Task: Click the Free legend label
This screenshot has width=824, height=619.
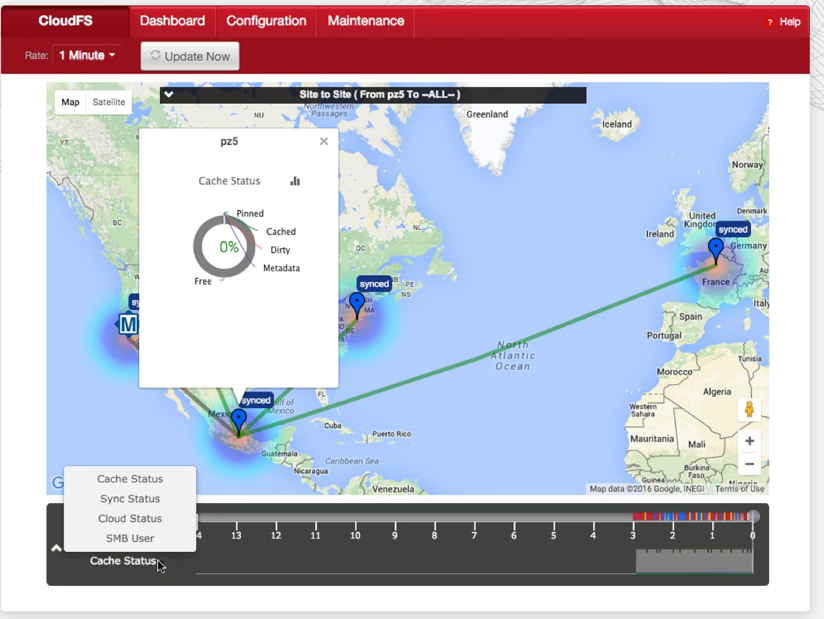Action: coord(203,282)
